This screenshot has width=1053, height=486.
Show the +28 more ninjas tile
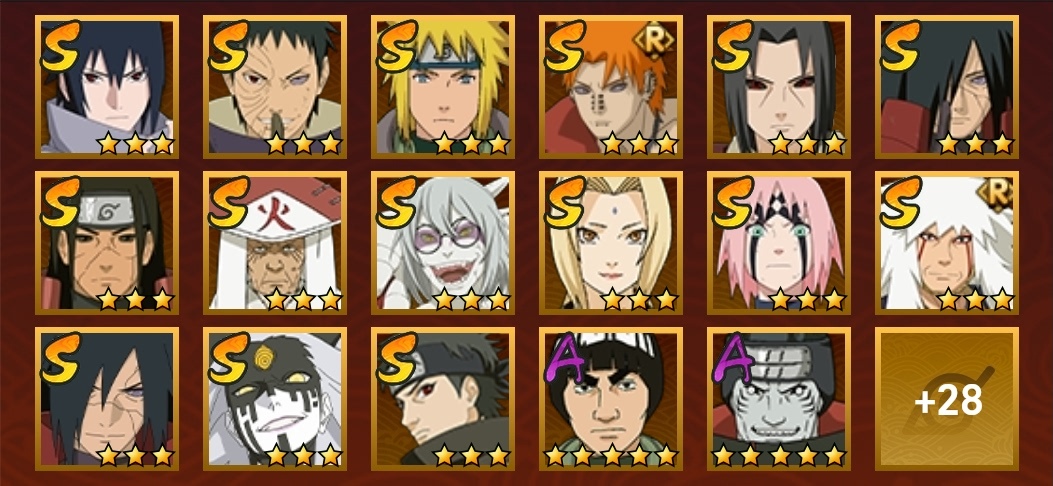click(946, 399)
